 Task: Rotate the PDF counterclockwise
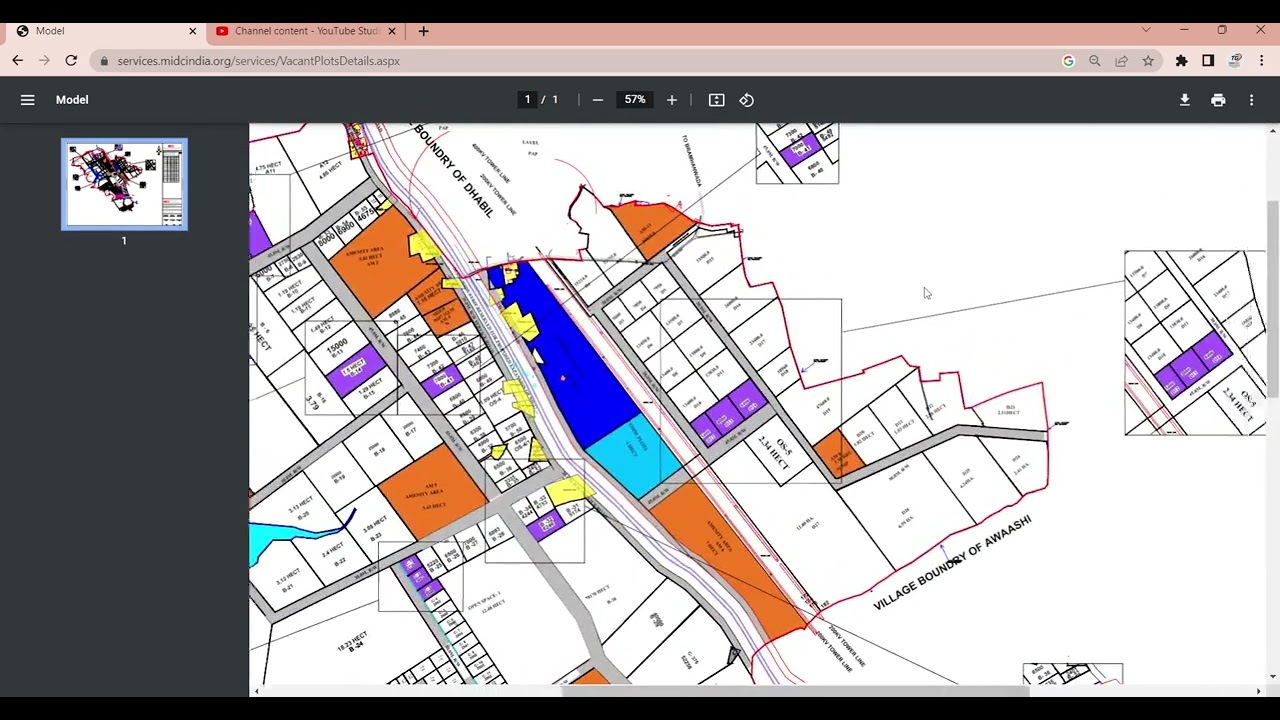[x=746, y=100]
